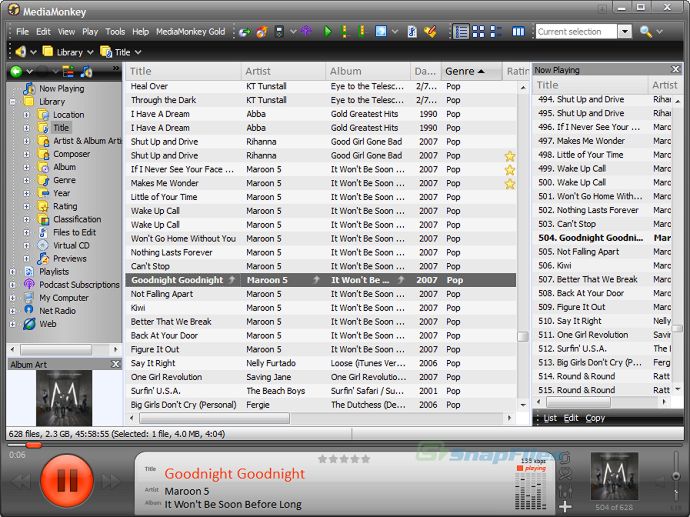Skip to the next track
Viewport: 690px width, 517px height.
click(110, 481)
